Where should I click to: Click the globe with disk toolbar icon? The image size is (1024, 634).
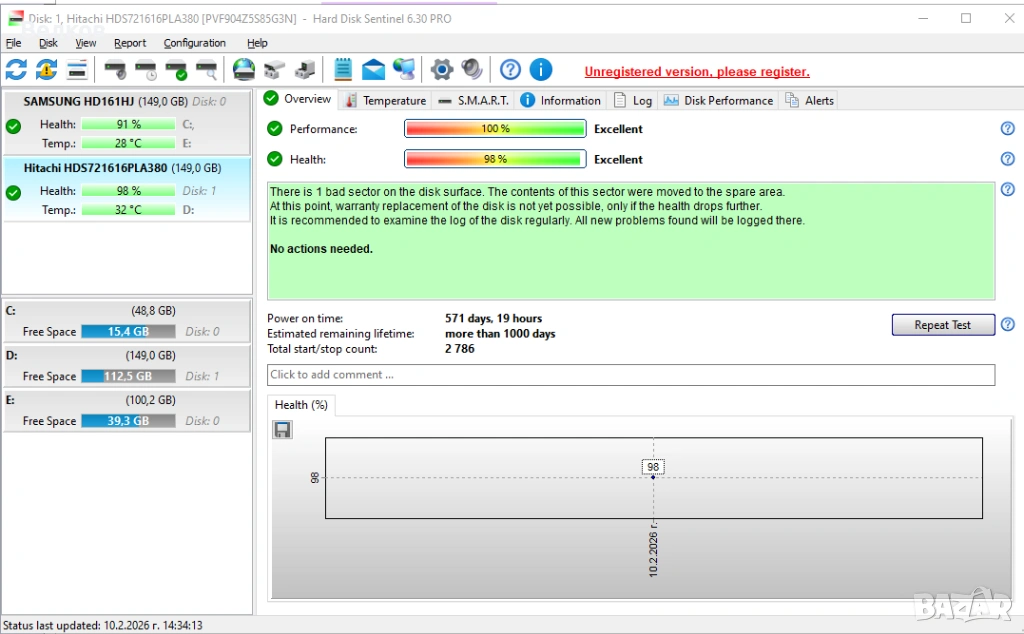click(244, 69)
